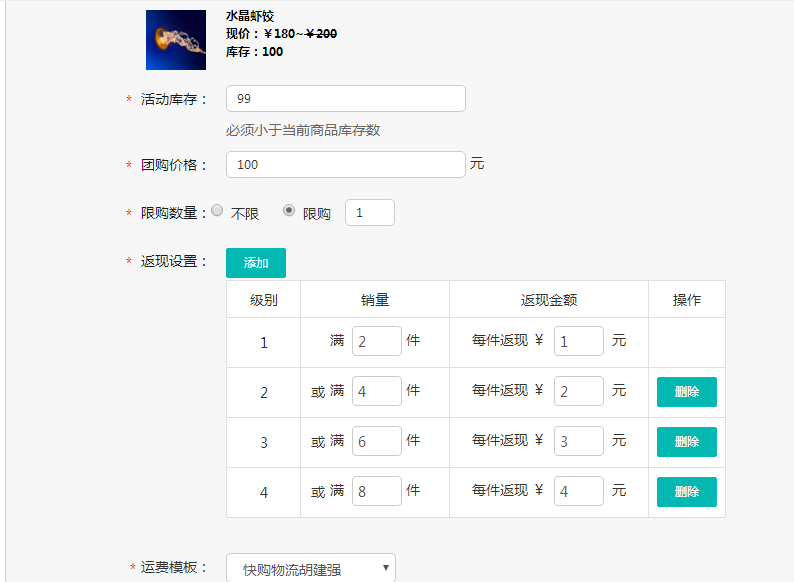Click level 2 cashback amount field
This screenshot has width=794, height=582.
[x=578, y=391]
